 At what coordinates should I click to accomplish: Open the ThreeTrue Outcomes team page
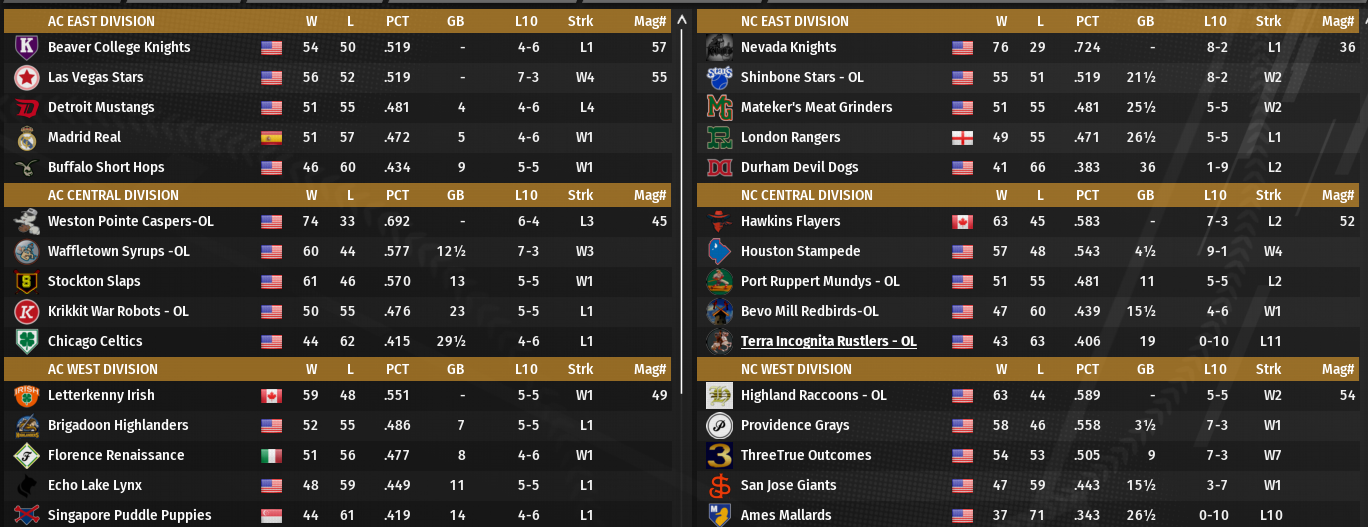(x=805, y=455)
